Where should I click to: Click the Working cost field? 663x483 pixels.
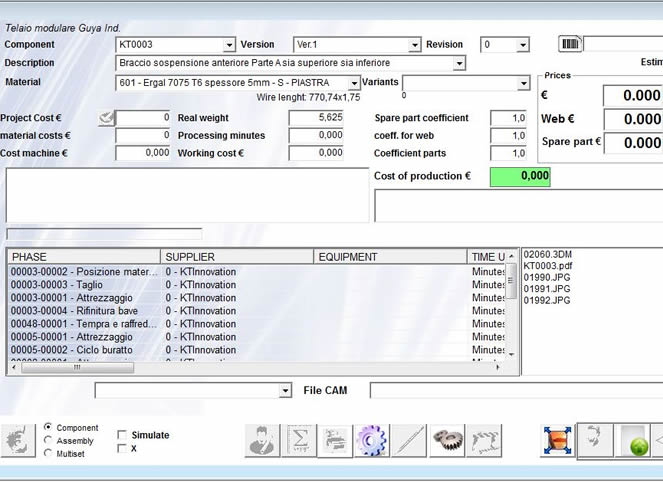click(316, 153)
